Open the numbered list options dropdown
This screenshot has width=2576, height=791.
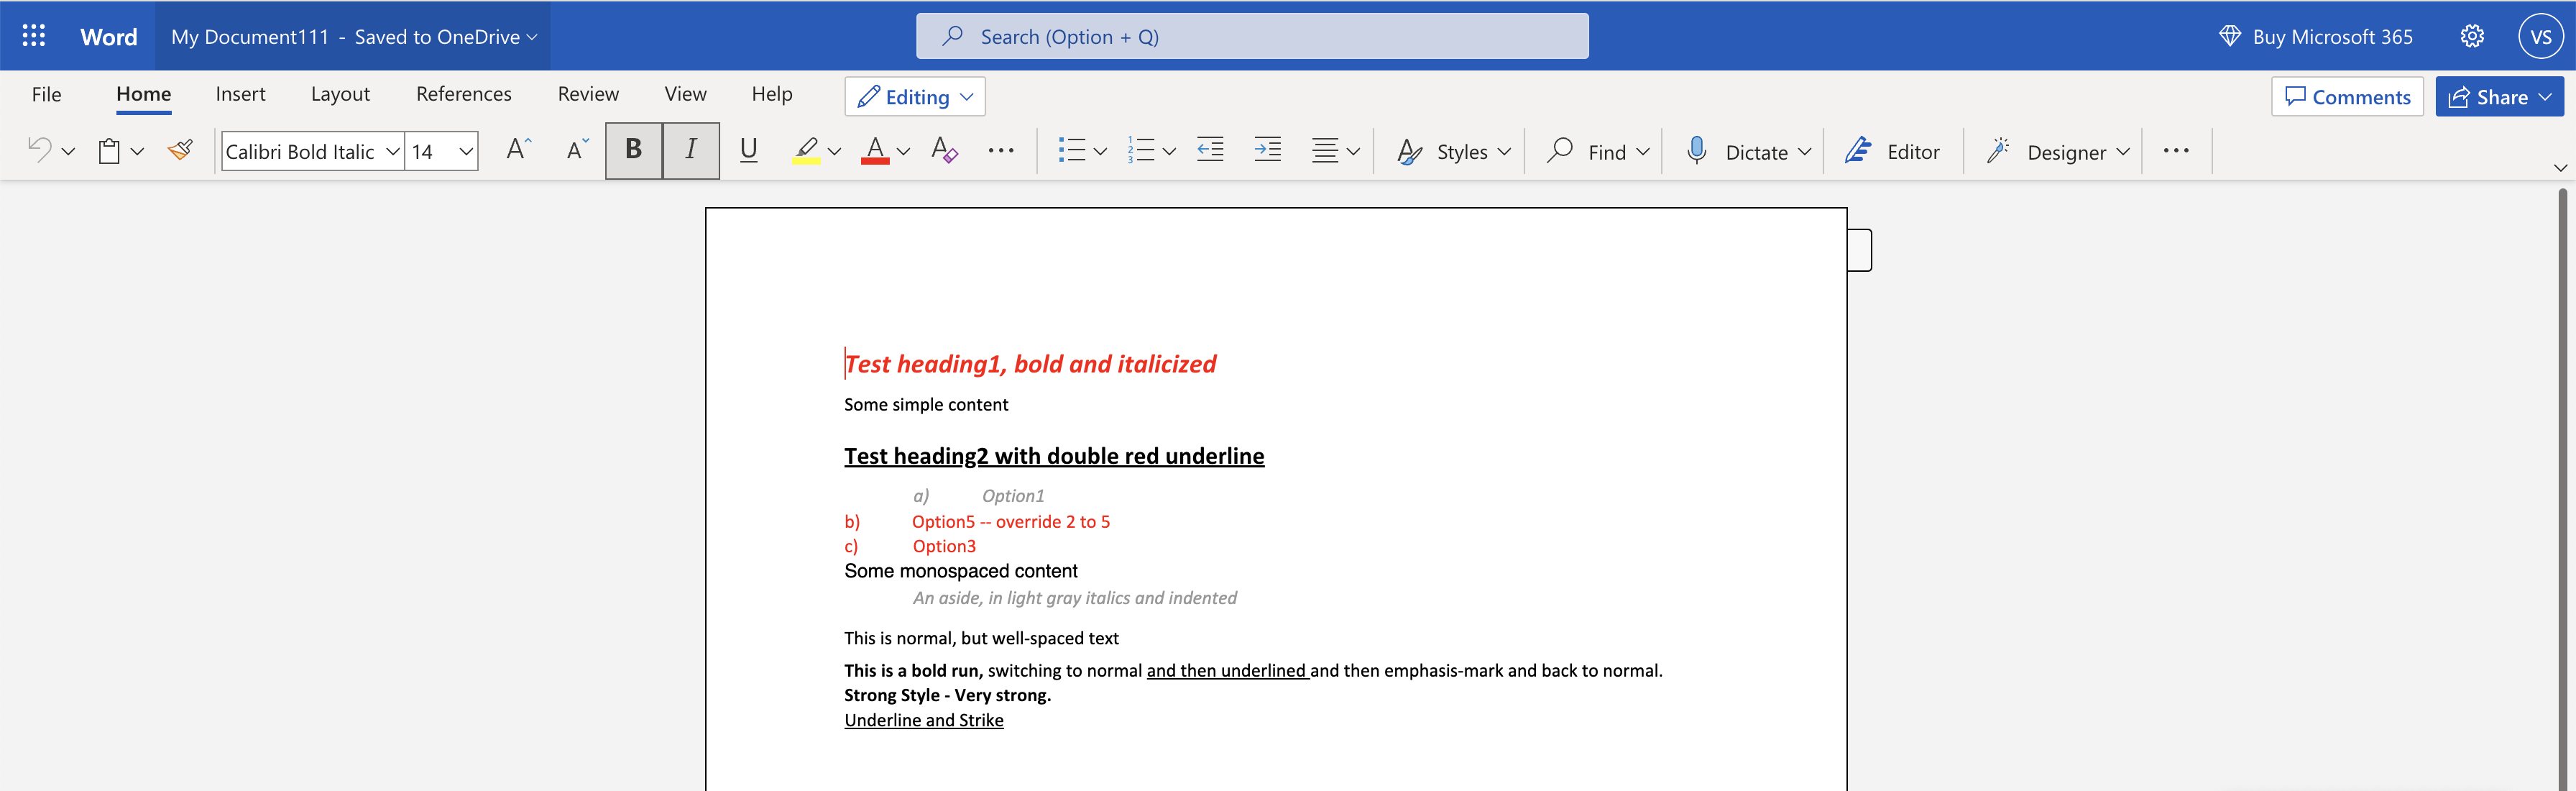1169,150
